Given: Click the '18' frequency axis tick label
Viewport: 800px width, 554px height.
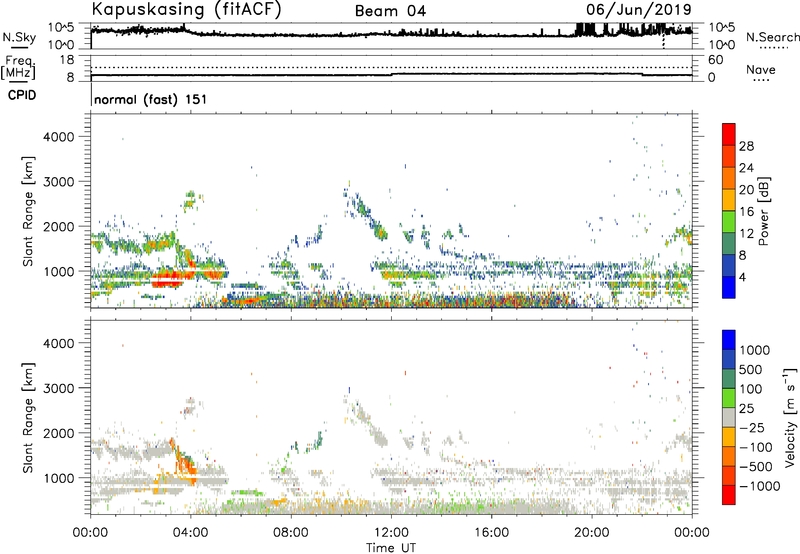Looking at the screenshot, I should 66,60.
